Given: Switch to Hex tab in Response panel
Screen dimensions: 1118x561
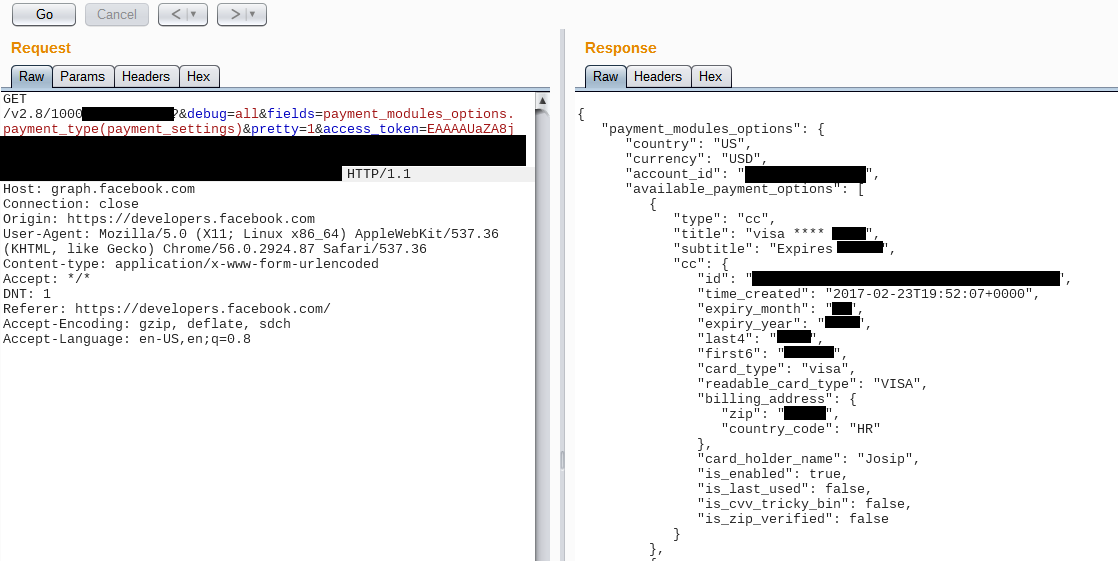Looking at the screenshot, I should 710,76.
